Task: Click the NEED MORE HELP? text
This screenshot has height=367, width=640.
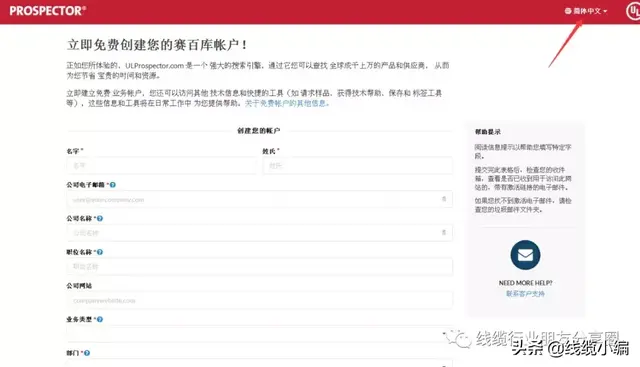Action: [525, 282]
